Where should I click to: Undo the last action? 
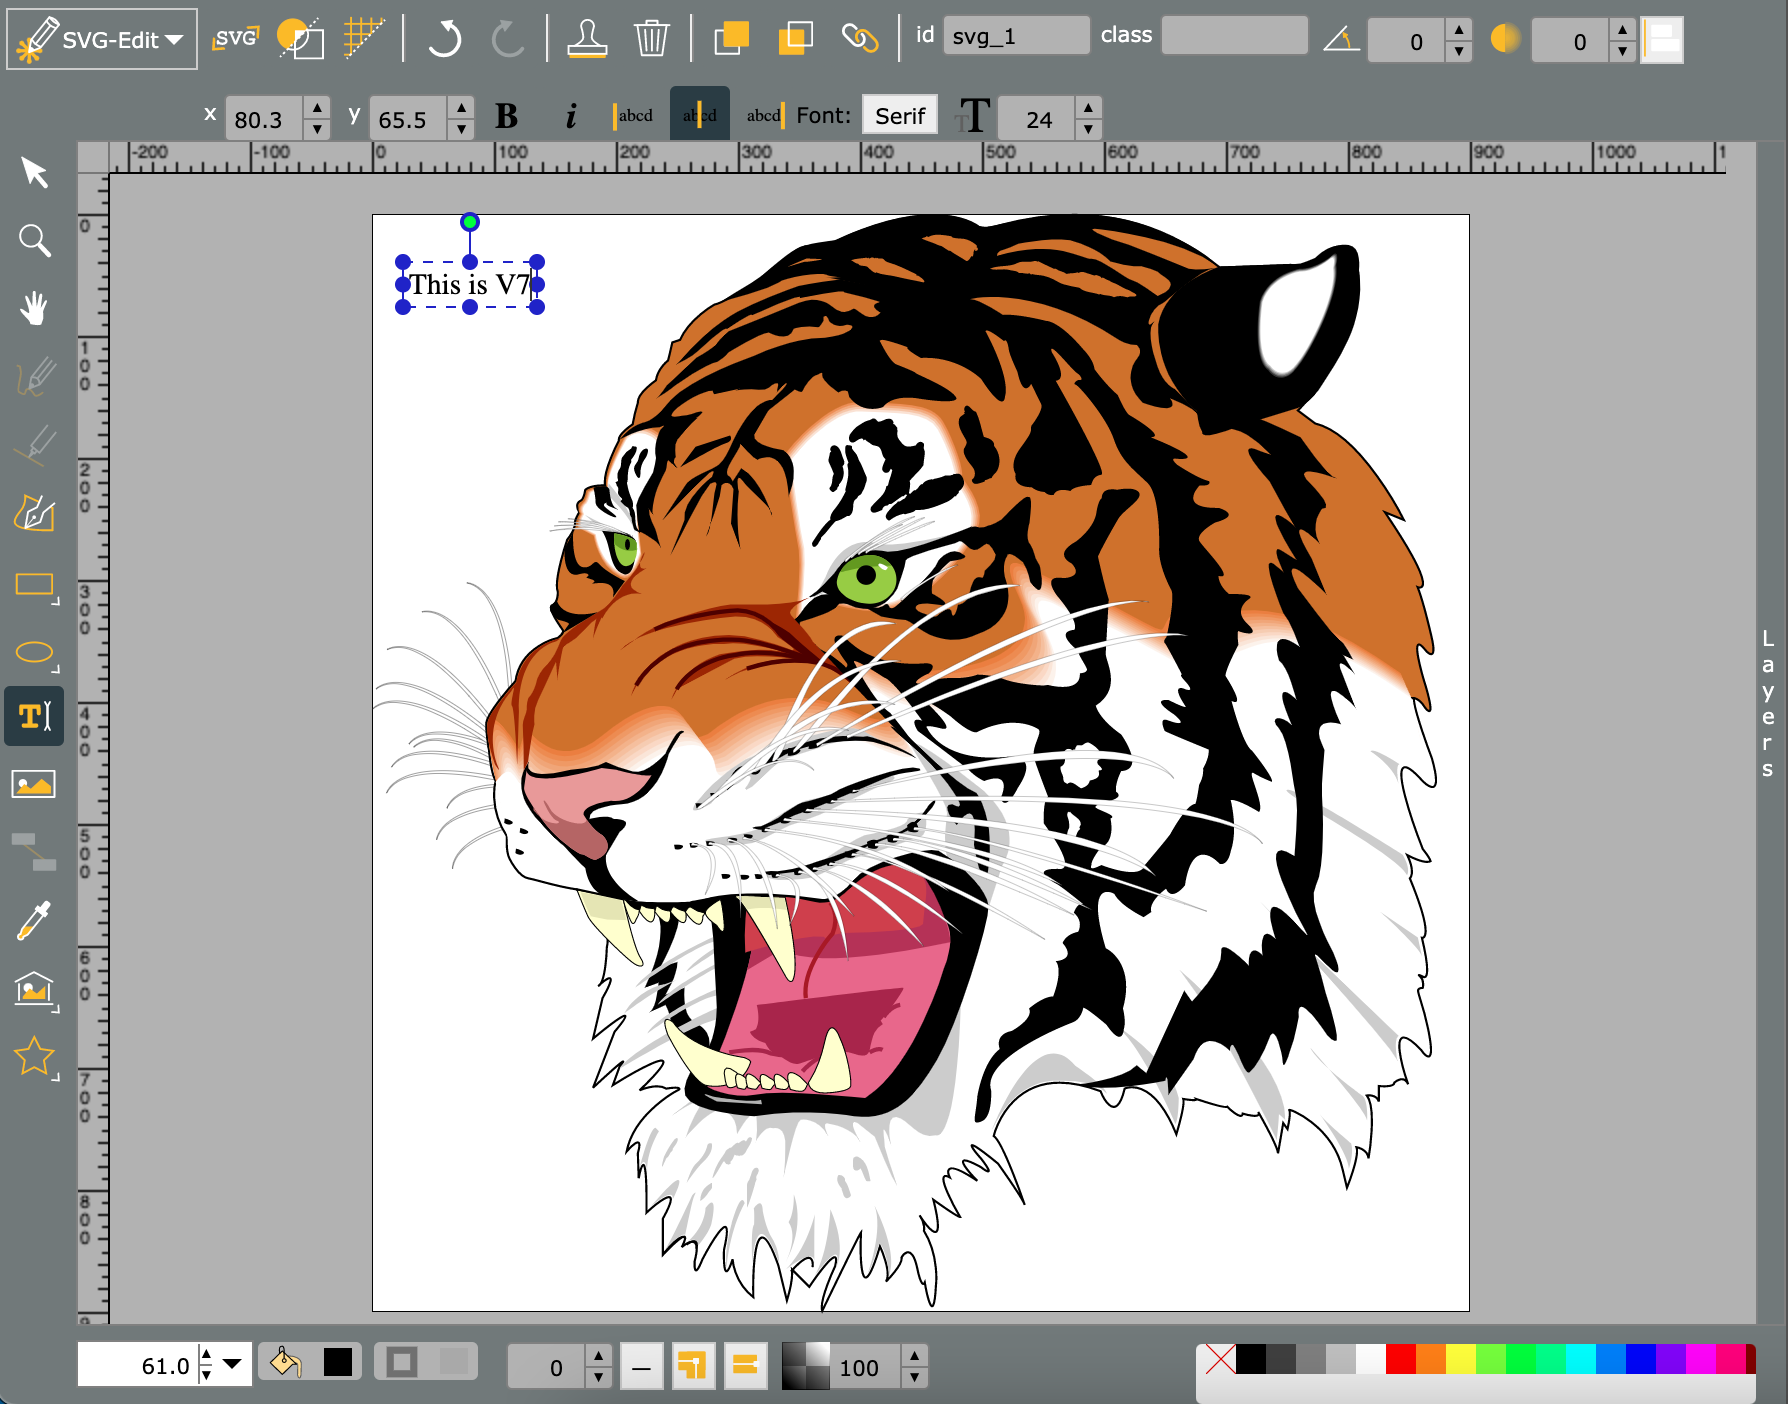point(443,38)
